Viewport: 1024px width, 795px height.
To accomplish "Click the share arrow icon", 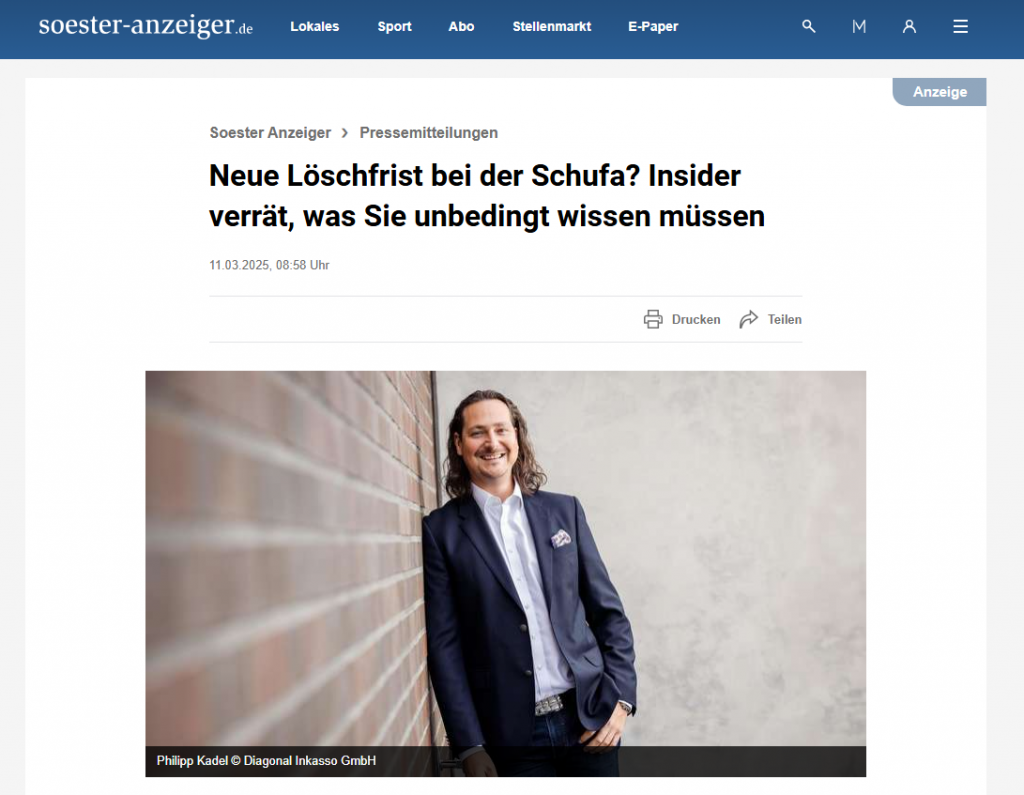I will (748, 319).
